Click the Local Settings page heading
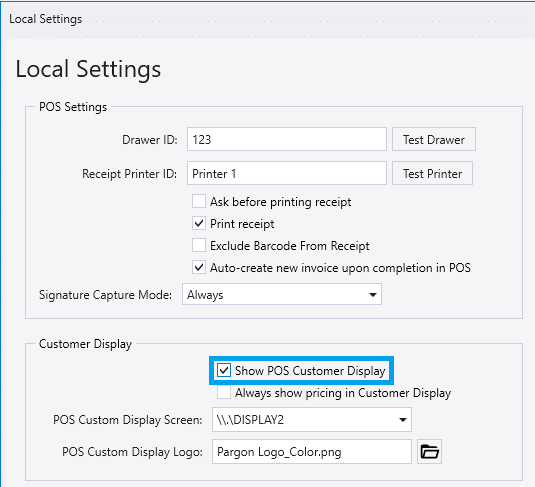The height and width of the screenshot is (487, 535). (x=88, y=69)
